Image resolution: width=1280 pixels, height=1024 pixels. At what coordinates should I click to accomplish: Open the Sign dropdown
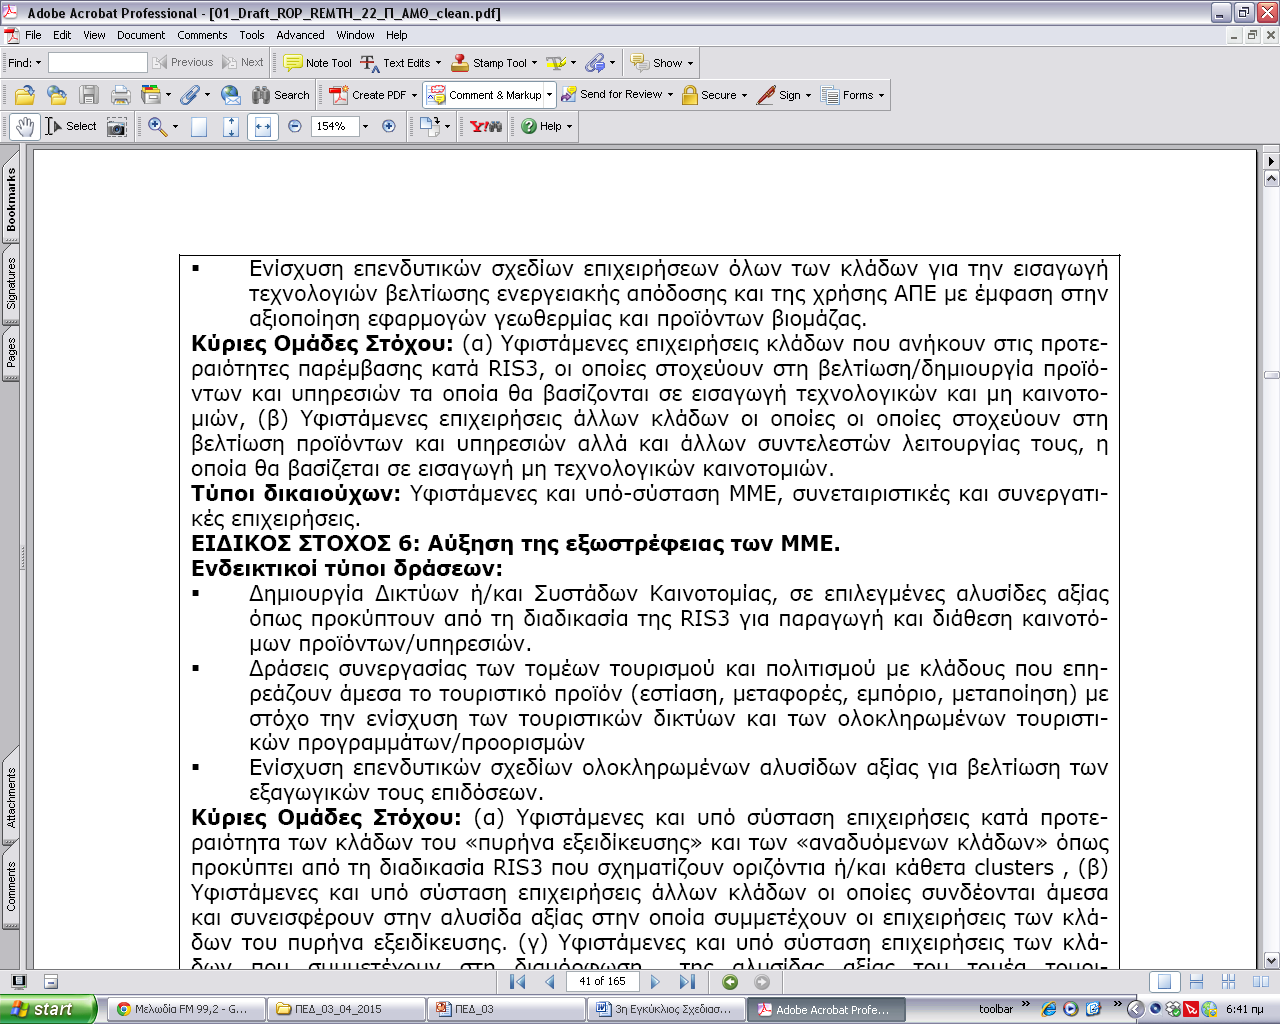click(x=784, y=95)
